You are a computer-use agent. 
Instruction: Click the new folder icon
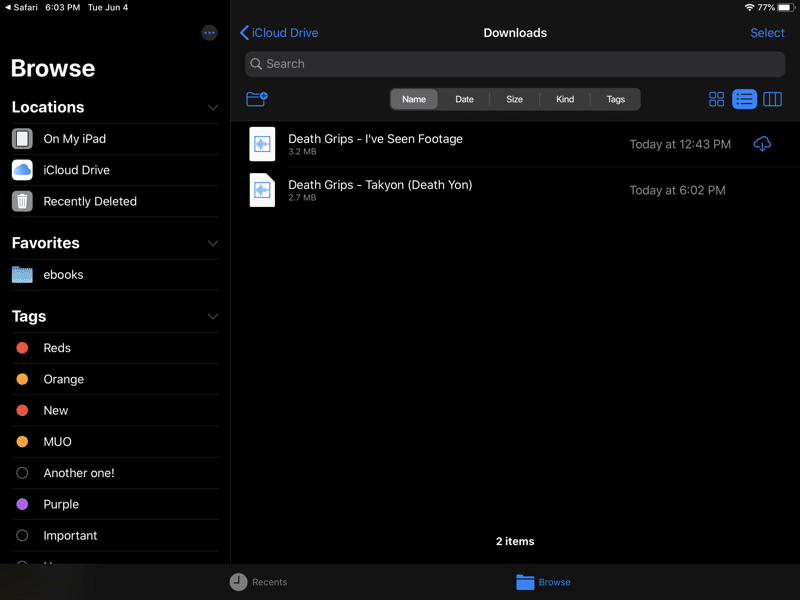click(x=256, y=99)
